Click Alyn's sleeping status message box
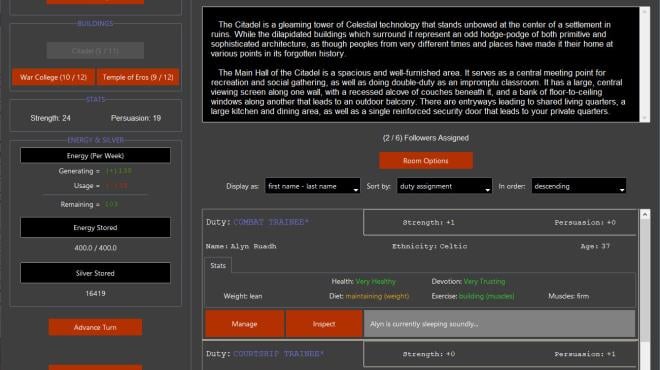Image resolution: width=660 pixels, height=370 pixels. 500,324
